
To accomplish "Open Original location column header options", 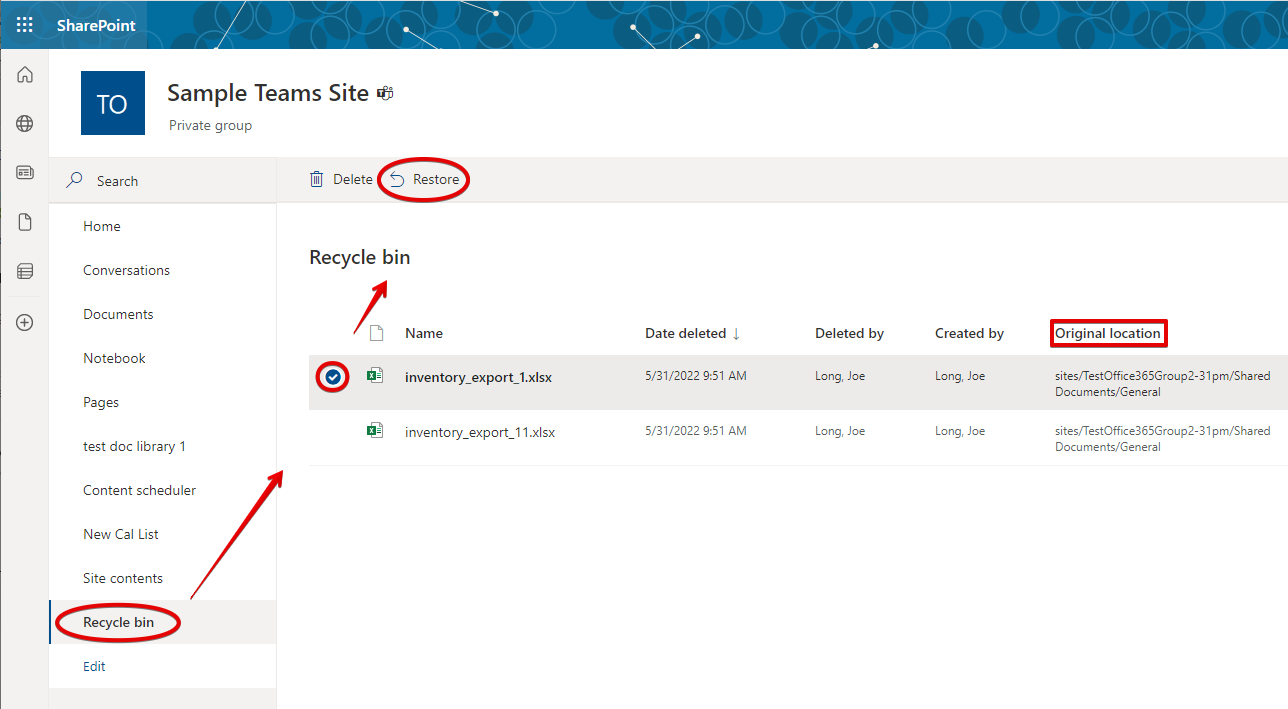I will (1107, 333).
